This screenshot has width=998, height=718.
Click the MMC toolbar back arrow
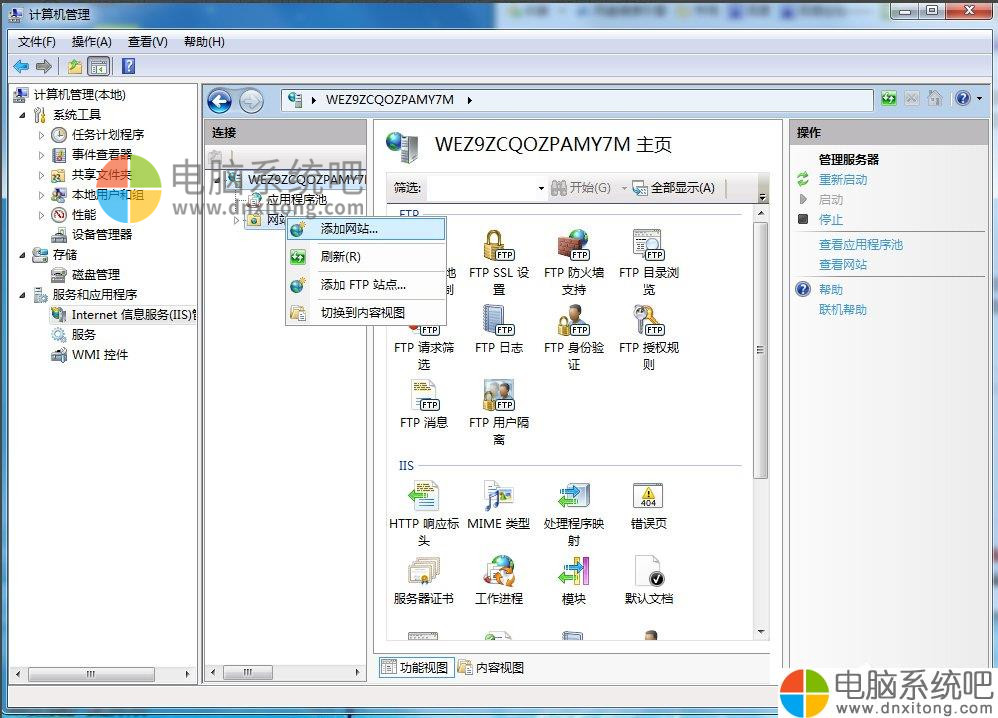[x=21, y=66]
